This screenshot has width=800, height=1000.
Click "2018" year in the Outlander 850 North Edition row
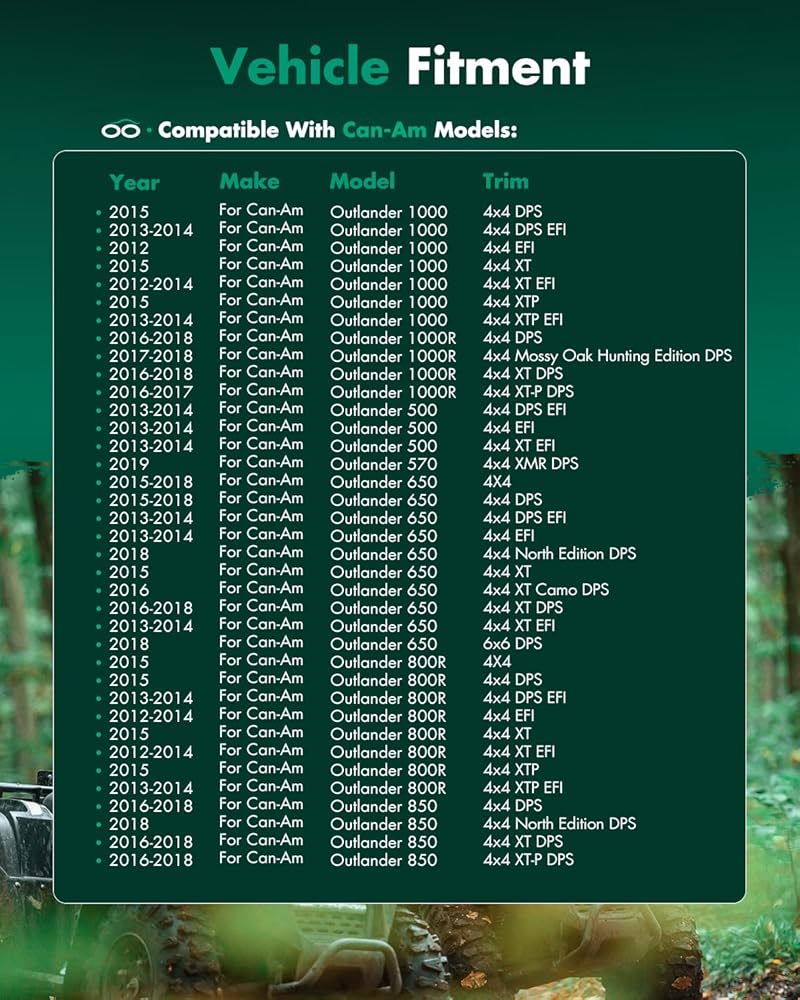[x=129, y=825]
